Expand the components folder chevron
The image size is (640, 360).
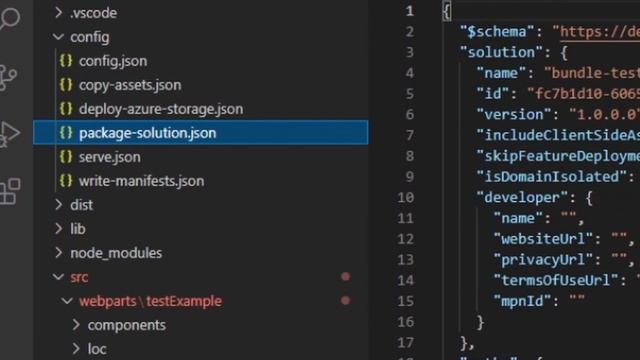76,325
